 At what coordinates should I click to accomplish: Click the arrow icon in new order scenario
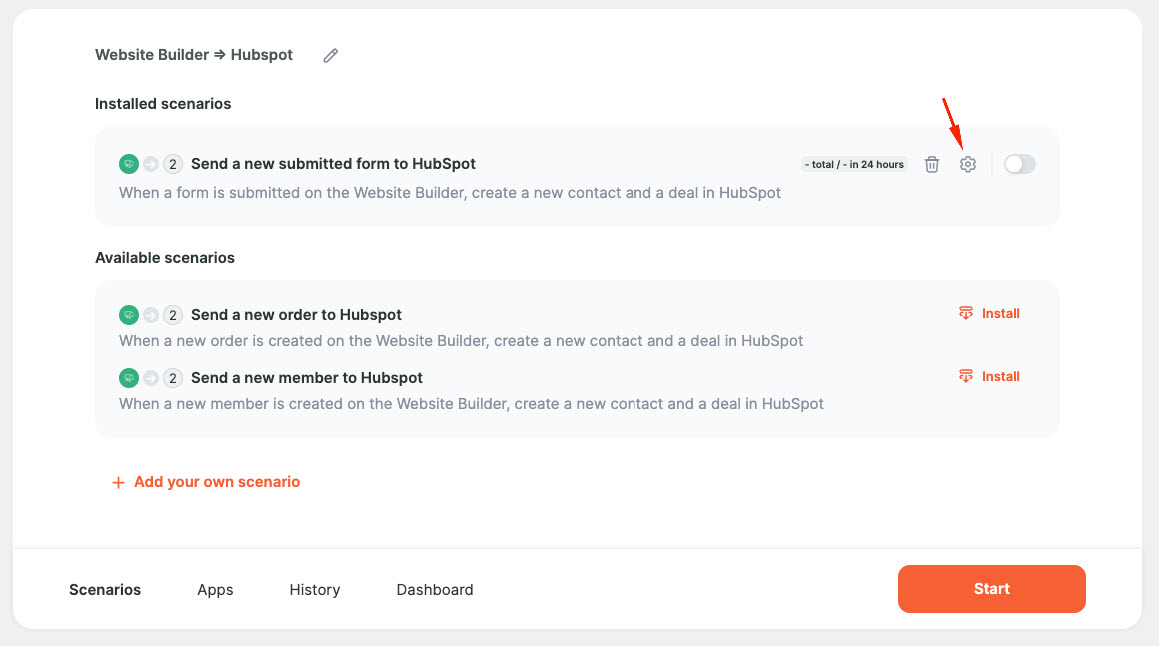[151, 315]
